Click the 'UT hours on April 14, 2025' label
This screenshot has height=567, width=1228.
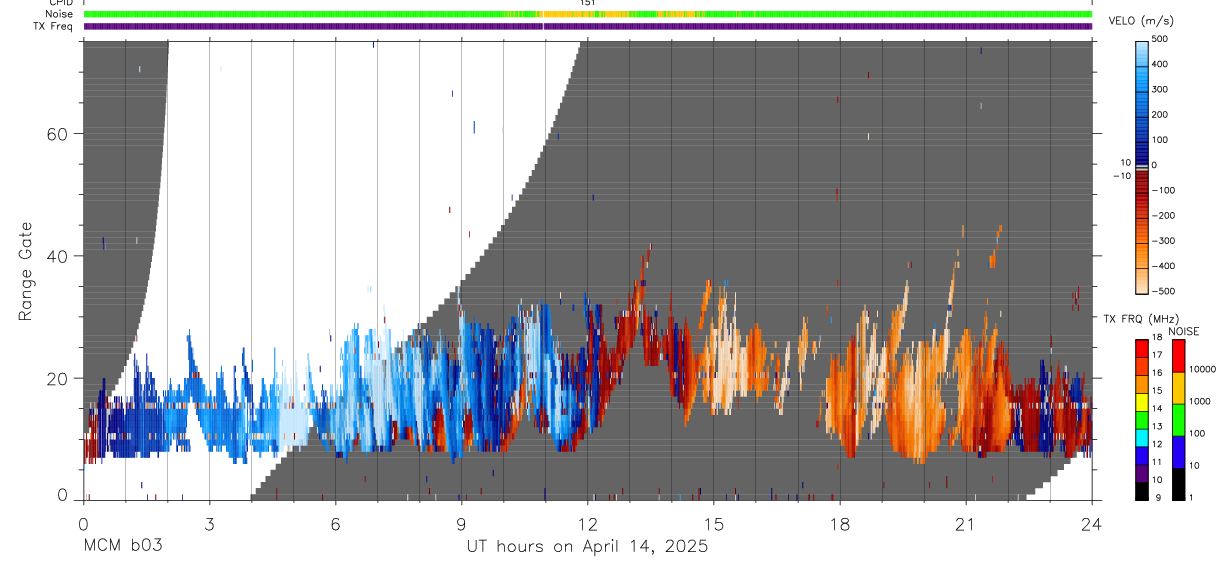coord(587,547)
